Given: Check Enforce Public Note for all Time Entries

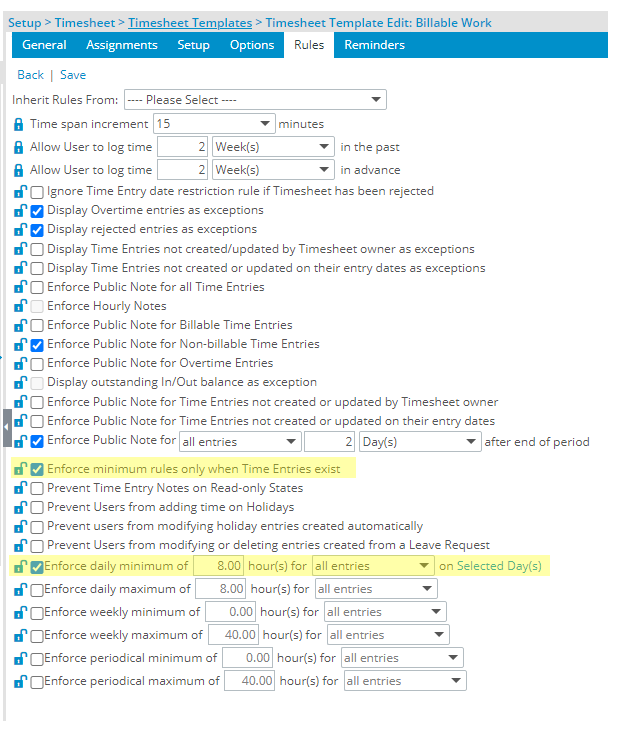Looking at the screenshot, I should pyautogui.click(x=37, y=288).
